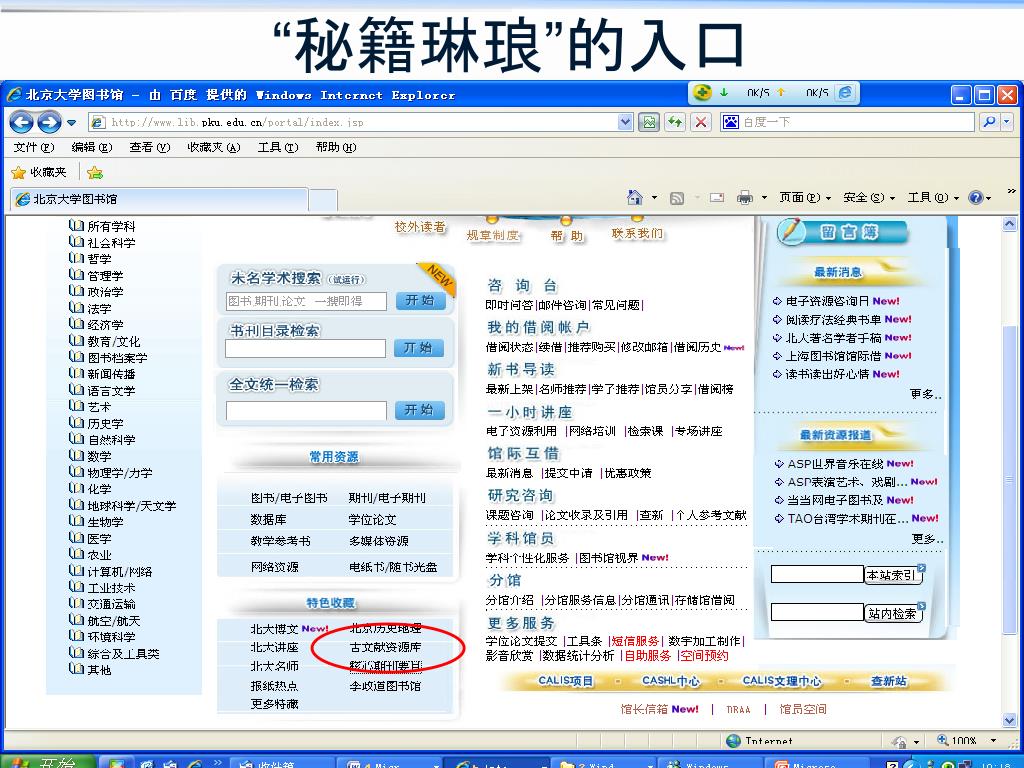Click the 站内检索 button
Viewport: 1024px width, 768px height.
pyautogui.click(x=894, y=613)
